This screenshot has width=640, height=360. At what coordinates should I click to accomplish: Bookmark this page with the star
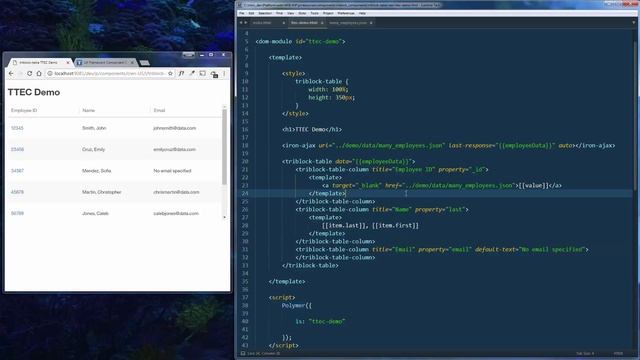click(170, 73)
